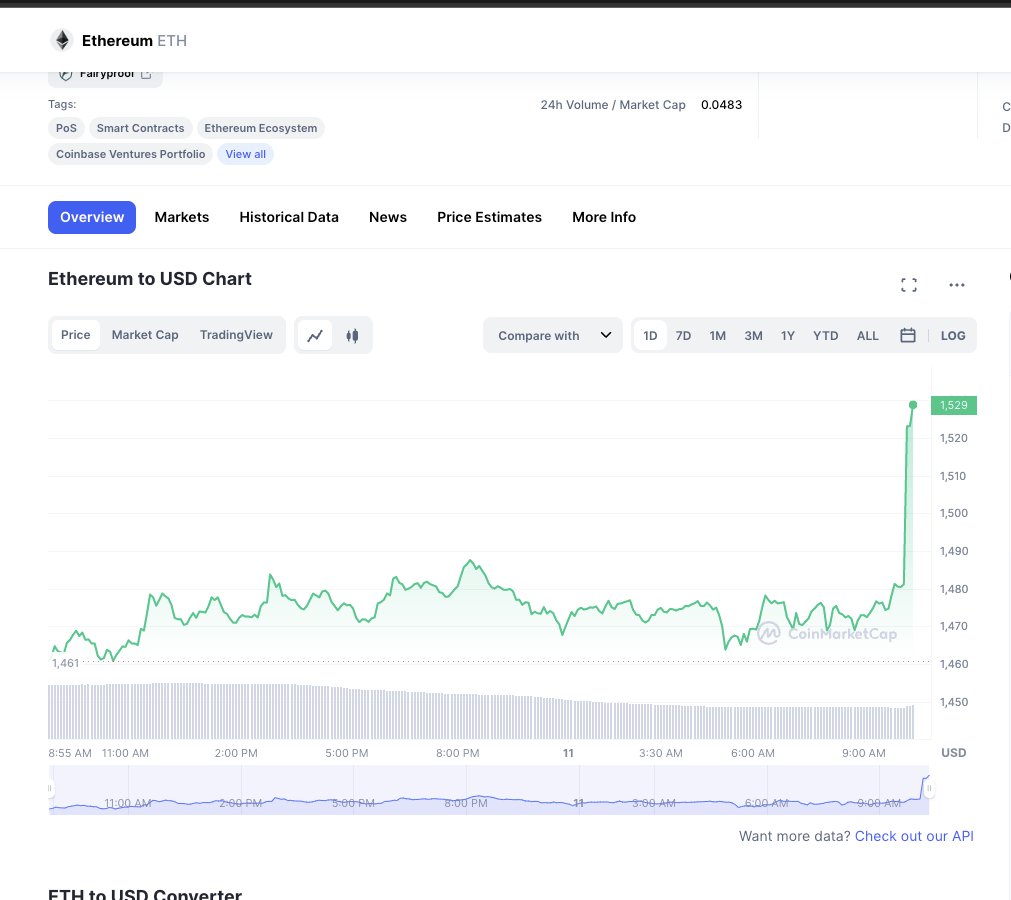Viewport: 1011px width, 900px height.
Task: Click the 24h Volume / Market Cap label
Action: 613,105
